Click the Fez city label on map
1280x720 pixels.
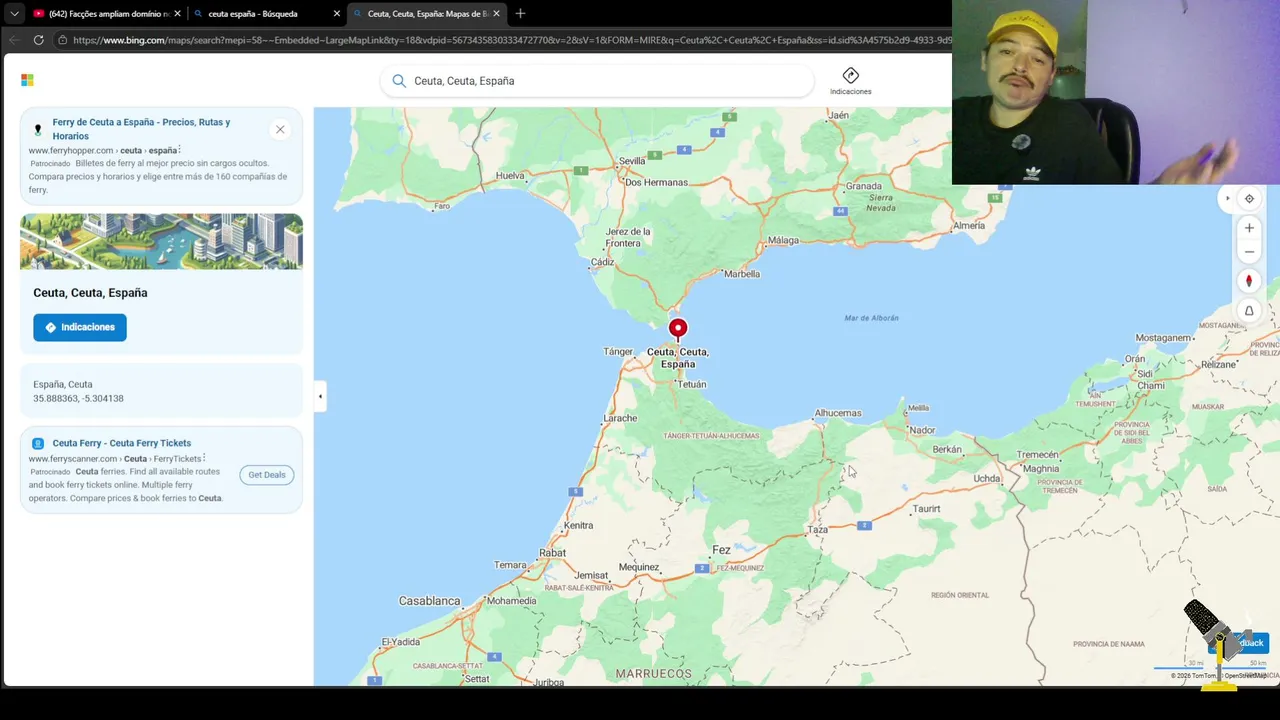click(721, 550)
